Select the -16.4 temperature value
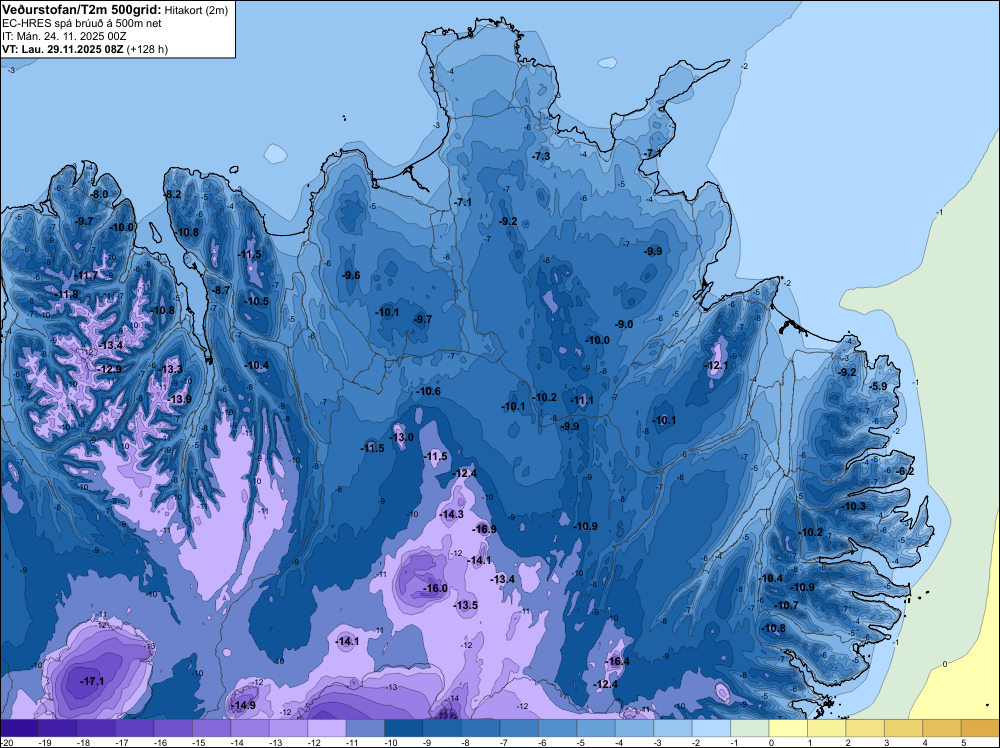The height and width of the screenshot is (748, 1000). point(617,661)
